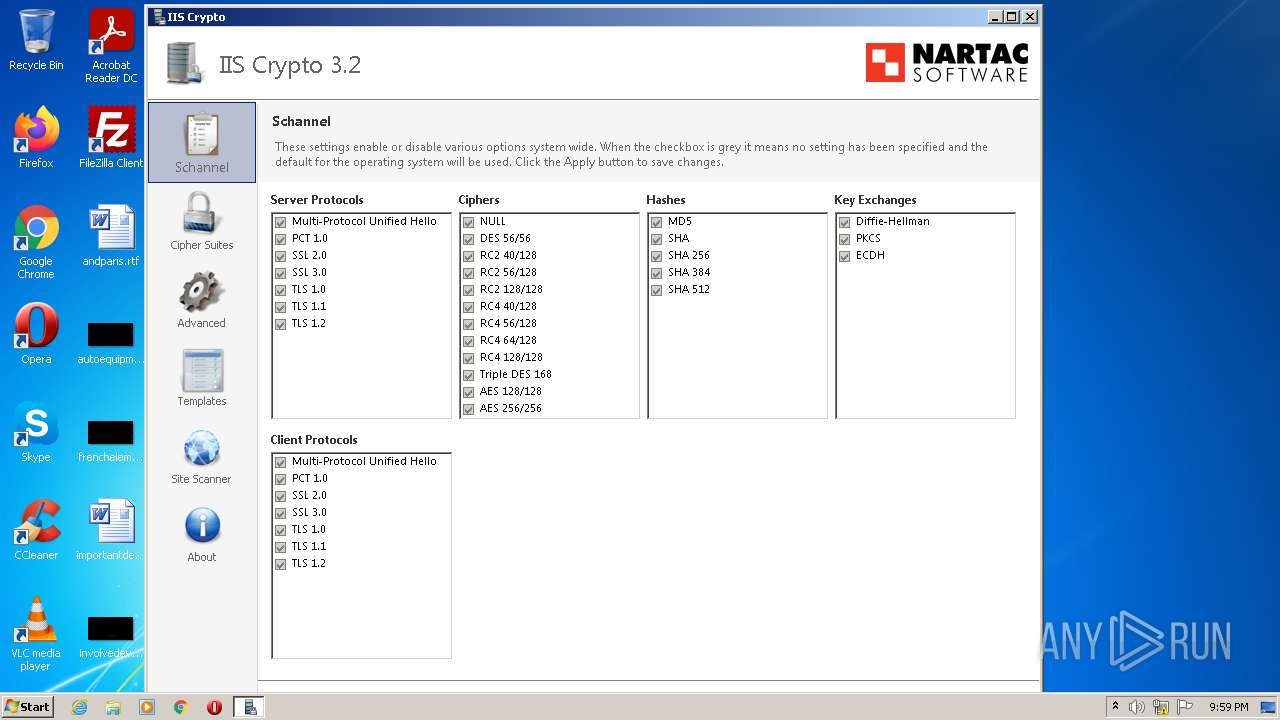Open the Start menu
1280x720 pixels.
coord(28,707)
